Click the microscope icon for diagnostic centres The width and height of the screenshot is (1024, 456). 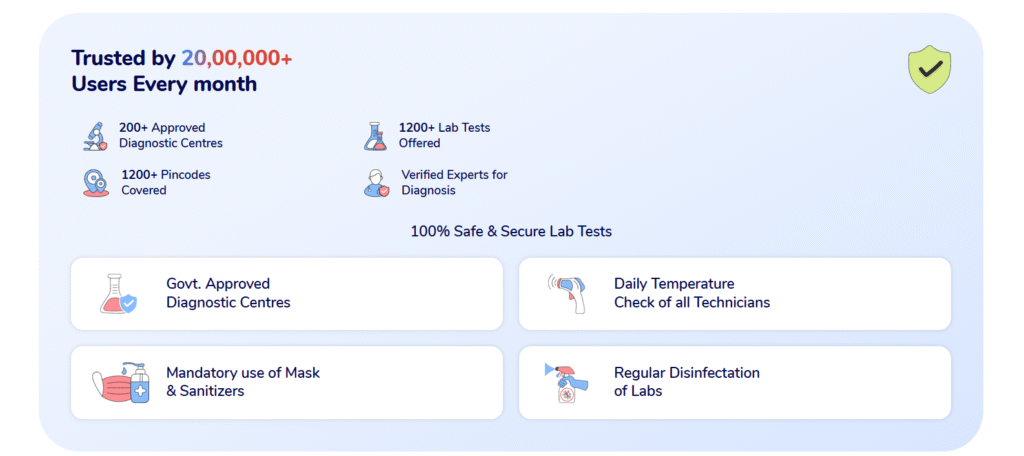point(96,135)
